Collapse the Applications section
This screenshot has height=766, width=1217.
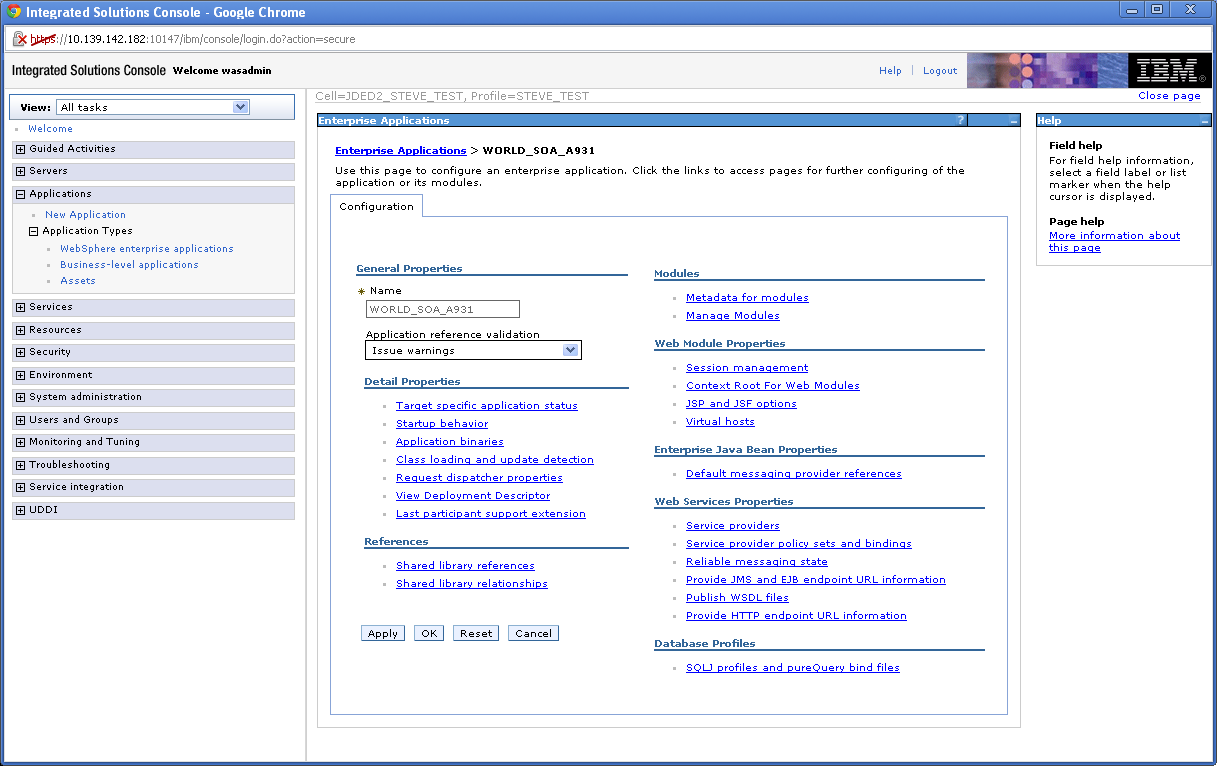(x=21, y=194)
